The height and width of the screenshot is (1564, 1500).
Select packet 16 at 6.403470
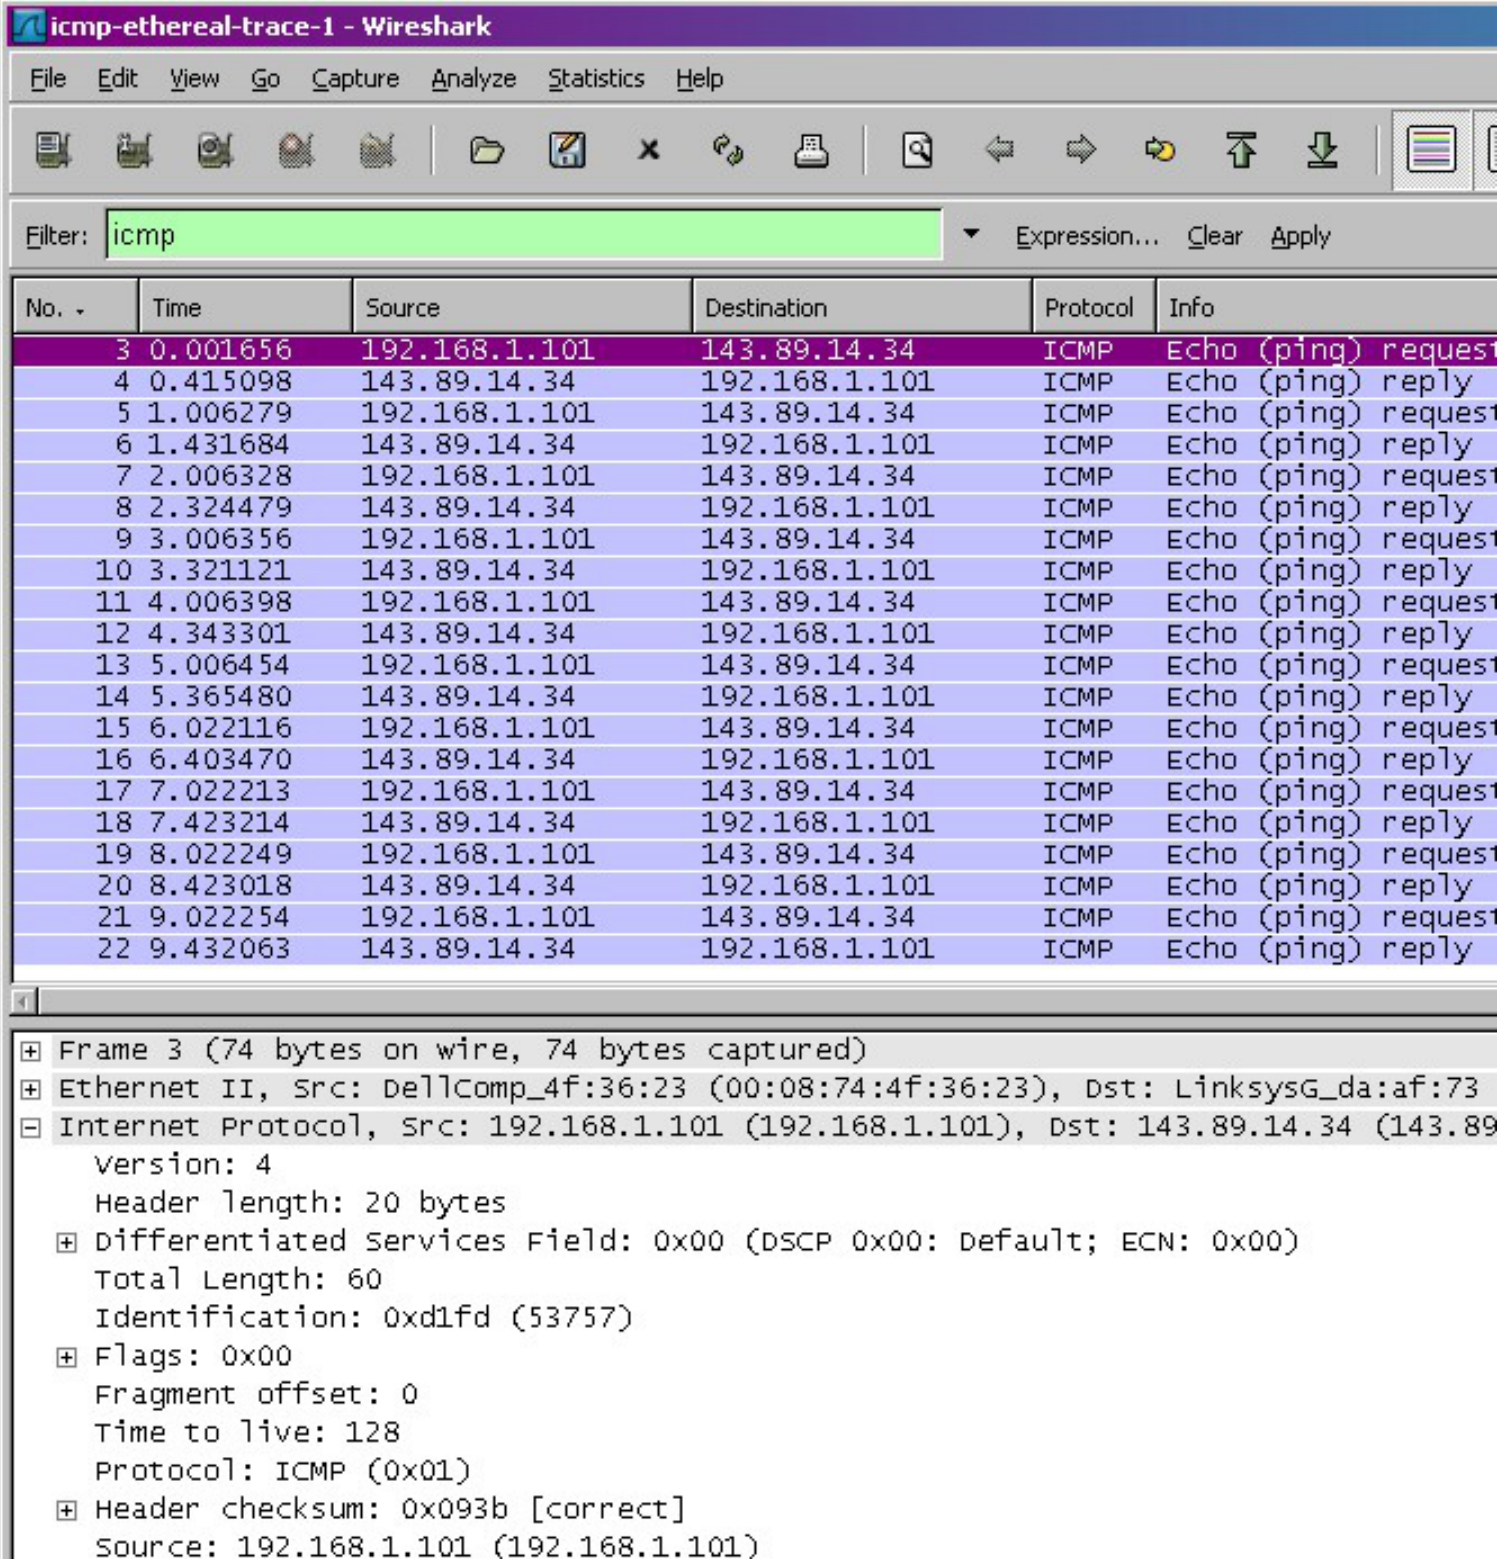coord(755,761)
